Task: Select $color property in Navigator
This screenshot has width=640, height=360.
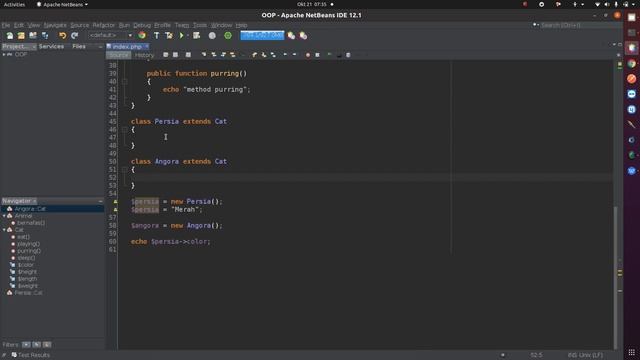Action: (25, 265)
